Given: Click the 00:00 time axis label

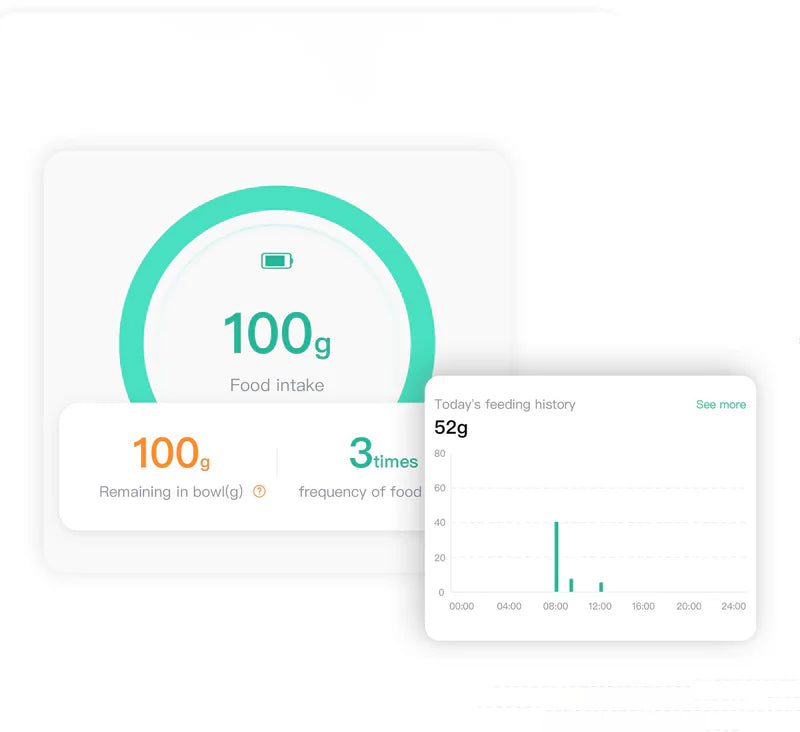Looking at the screenshot, I should pos(462,606).
